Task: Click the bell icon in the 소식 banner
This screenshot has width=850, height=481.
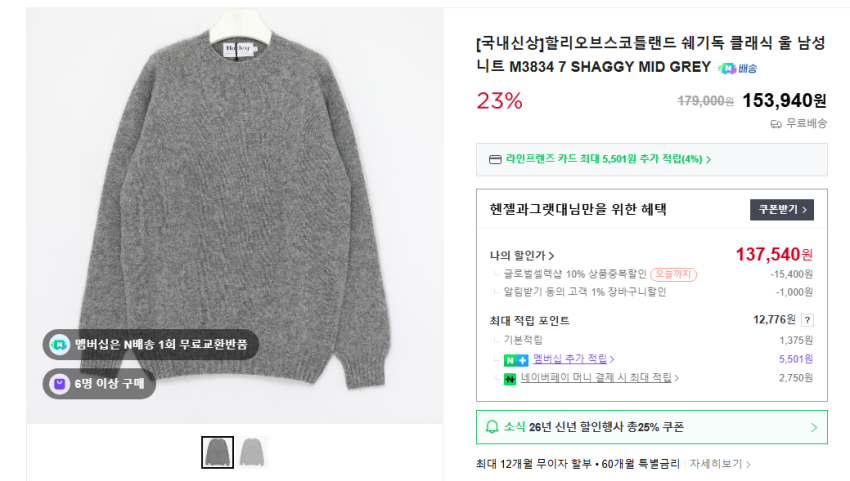Action: pos(491,427)
